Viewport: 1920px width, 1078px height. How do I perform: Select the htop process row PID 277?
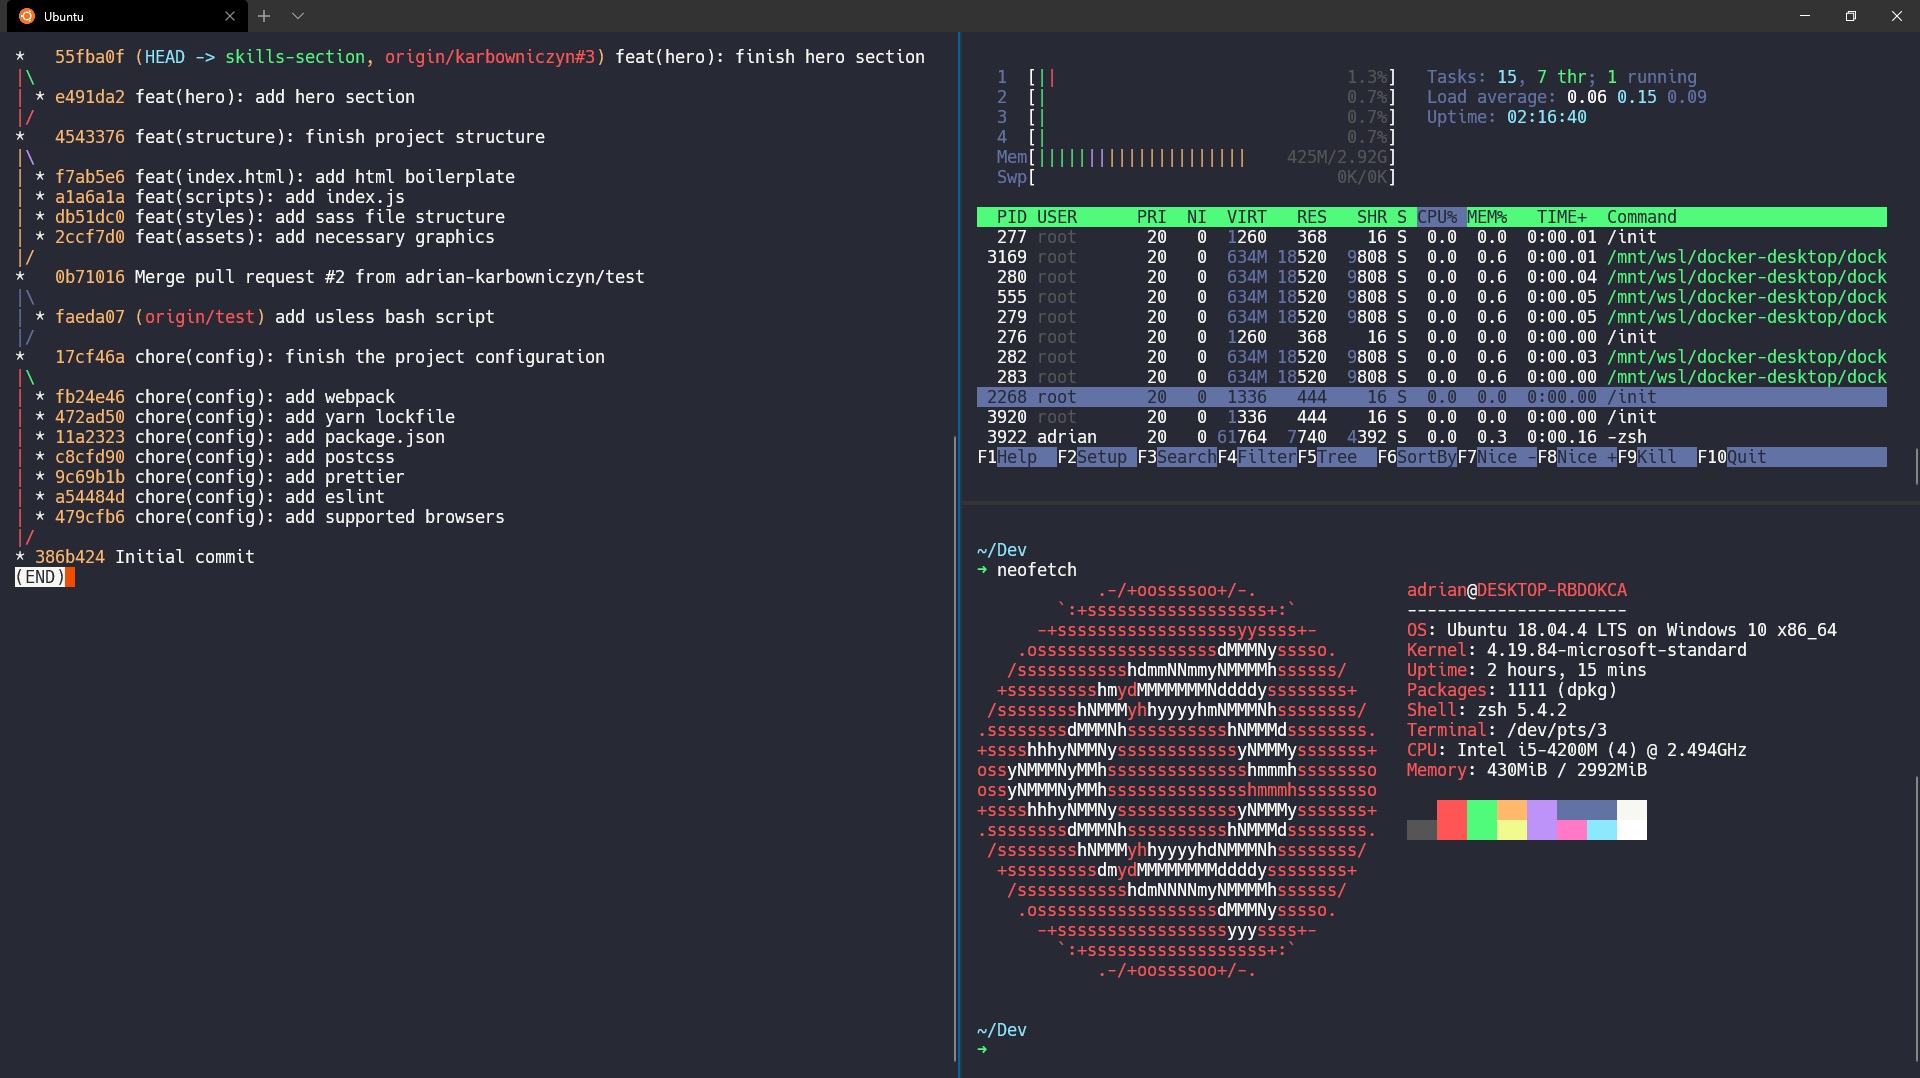1432,237
